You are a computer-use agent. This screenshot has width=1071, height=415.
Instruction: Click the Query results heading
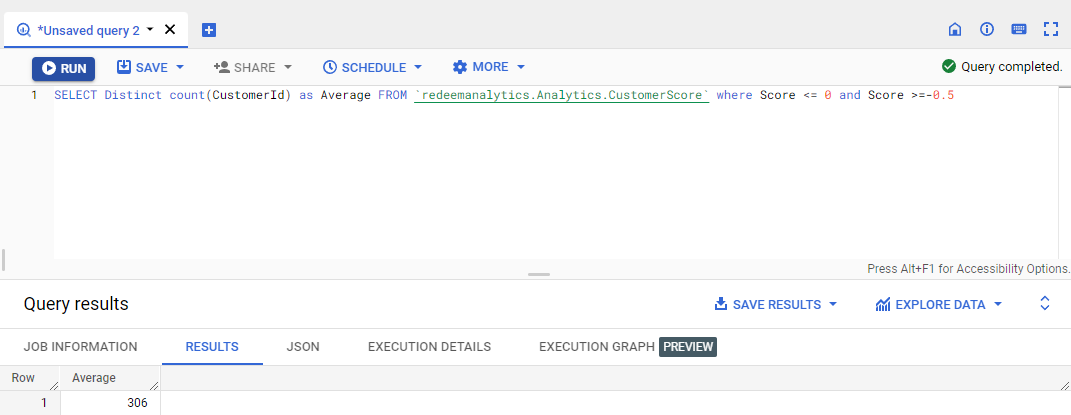76,304
